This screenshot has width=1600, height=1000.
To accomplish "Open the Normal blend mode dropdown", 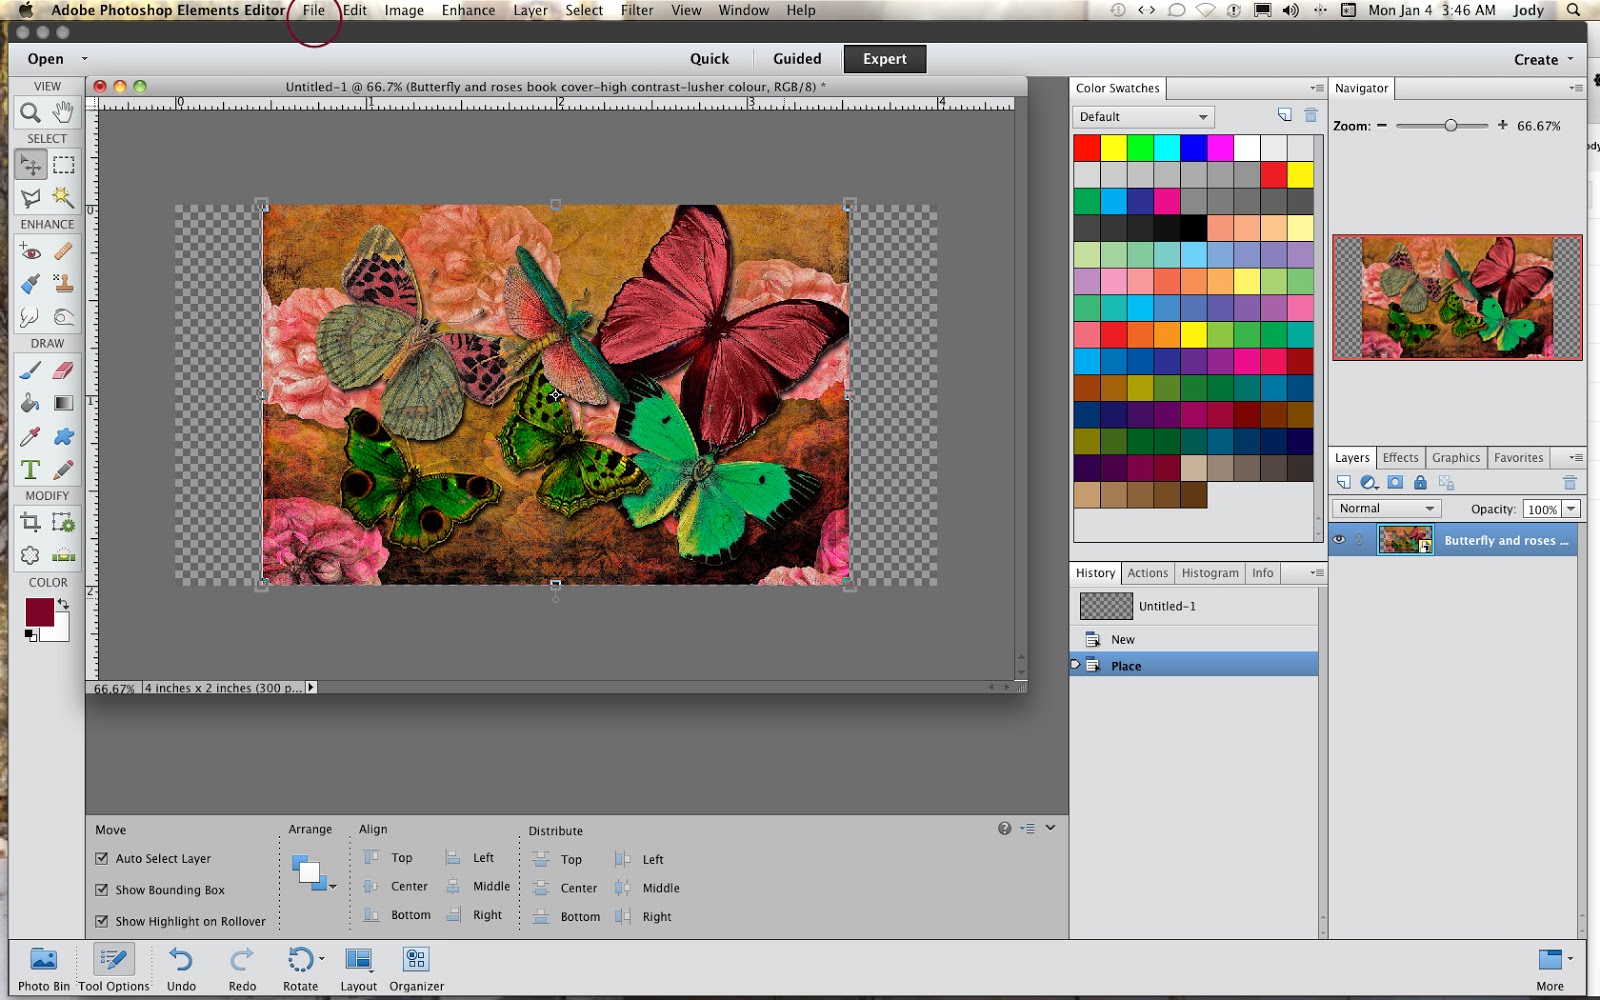I will coord(1386,509).
